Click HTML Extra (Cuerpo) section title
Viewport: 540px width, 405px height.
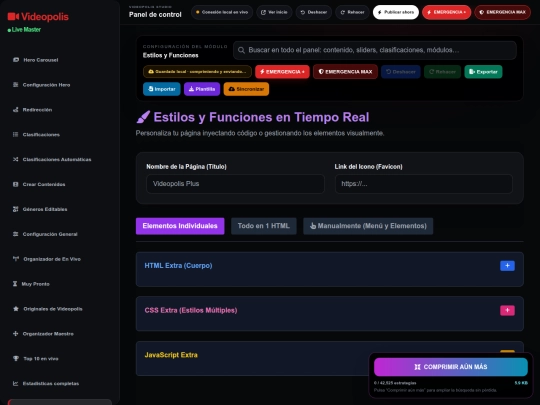[x=178, y=266]
